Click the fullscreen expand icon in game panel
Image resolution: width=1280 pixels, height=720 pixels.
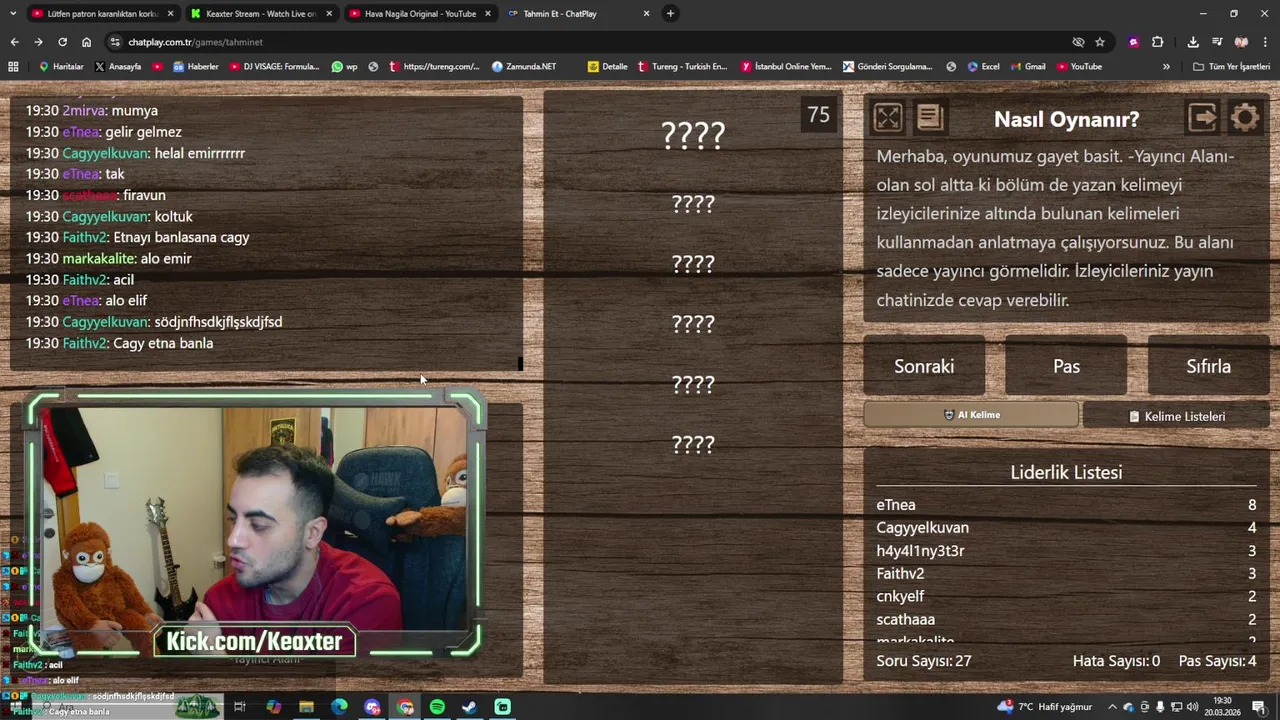pos(887,118)
